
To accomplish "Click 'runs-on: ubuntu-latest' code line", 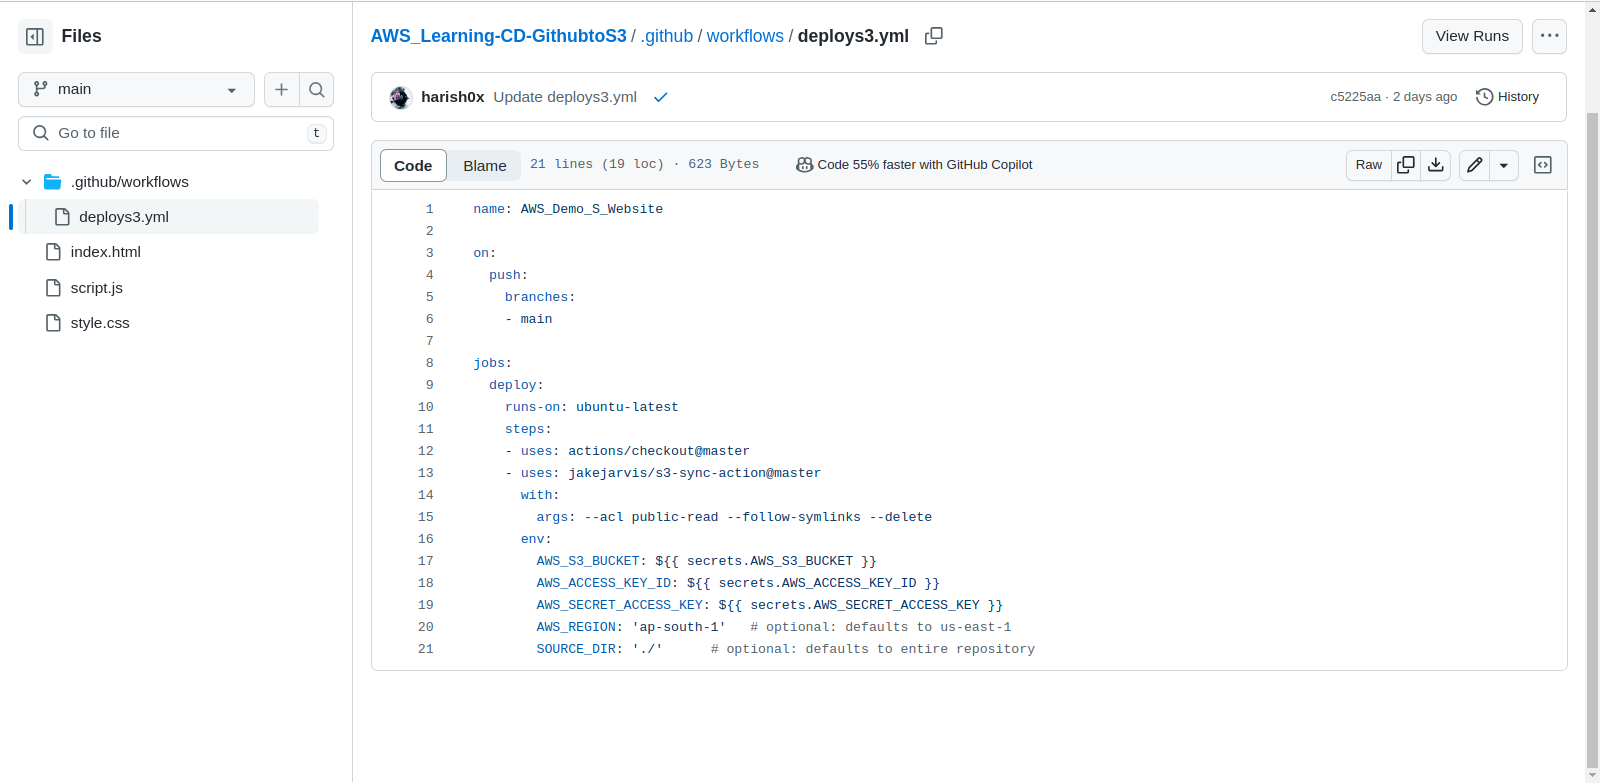I will (x=592, y=407).
